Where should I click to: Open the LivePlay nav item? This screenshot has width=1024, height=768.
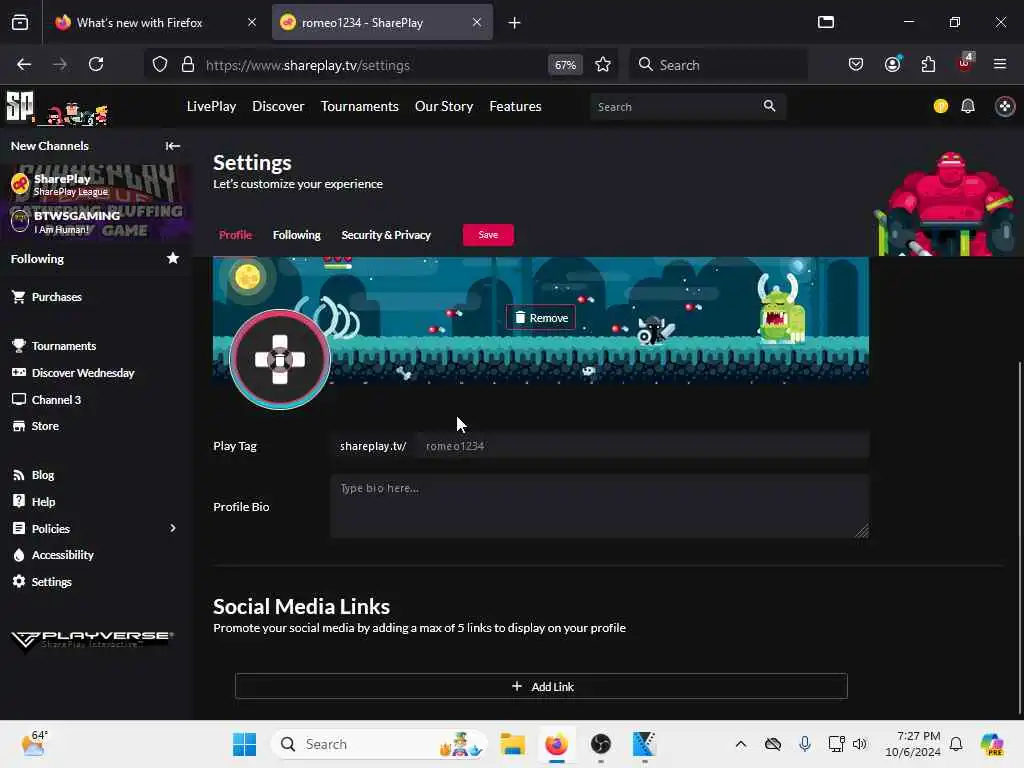click(211, 106)
